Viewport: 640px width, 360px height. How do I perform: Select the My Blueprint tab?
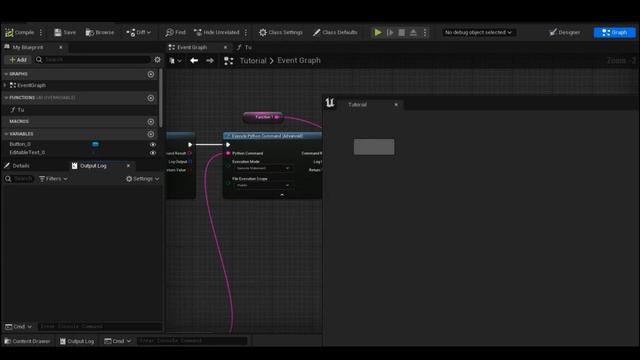tap(27, 47)
